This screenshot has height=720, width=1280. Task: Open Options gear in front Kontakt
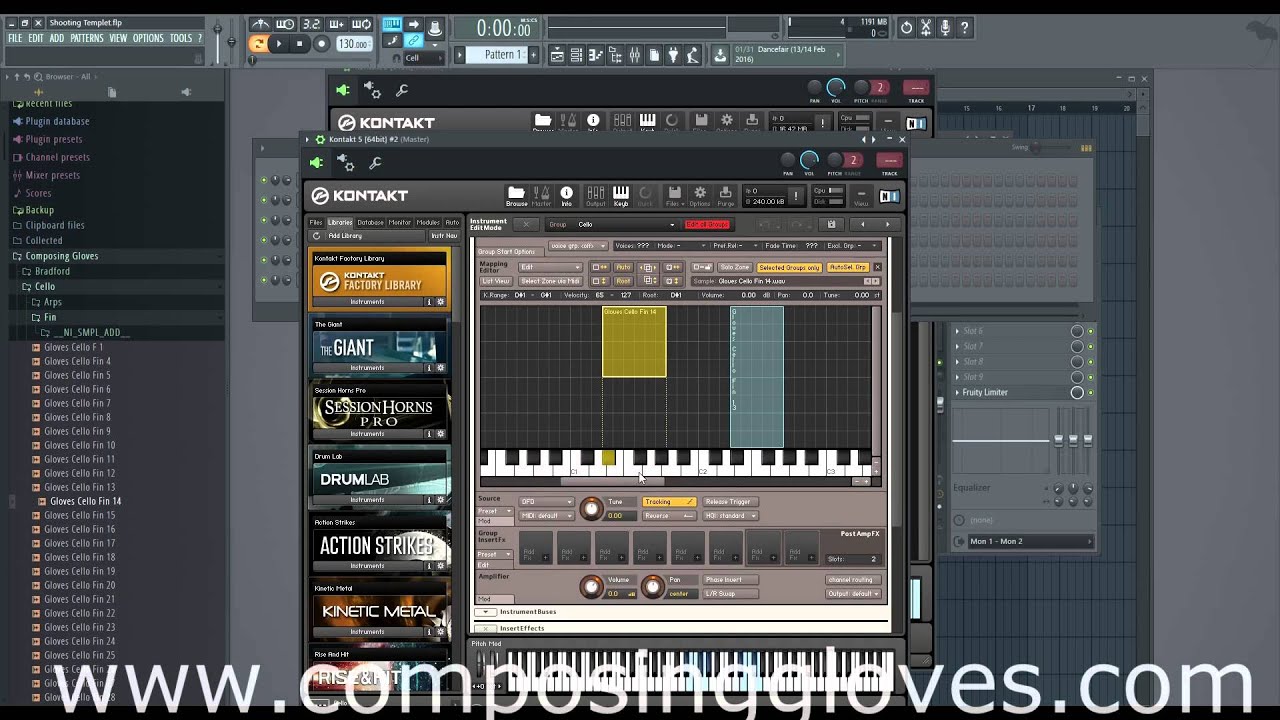tap(700, 196)
